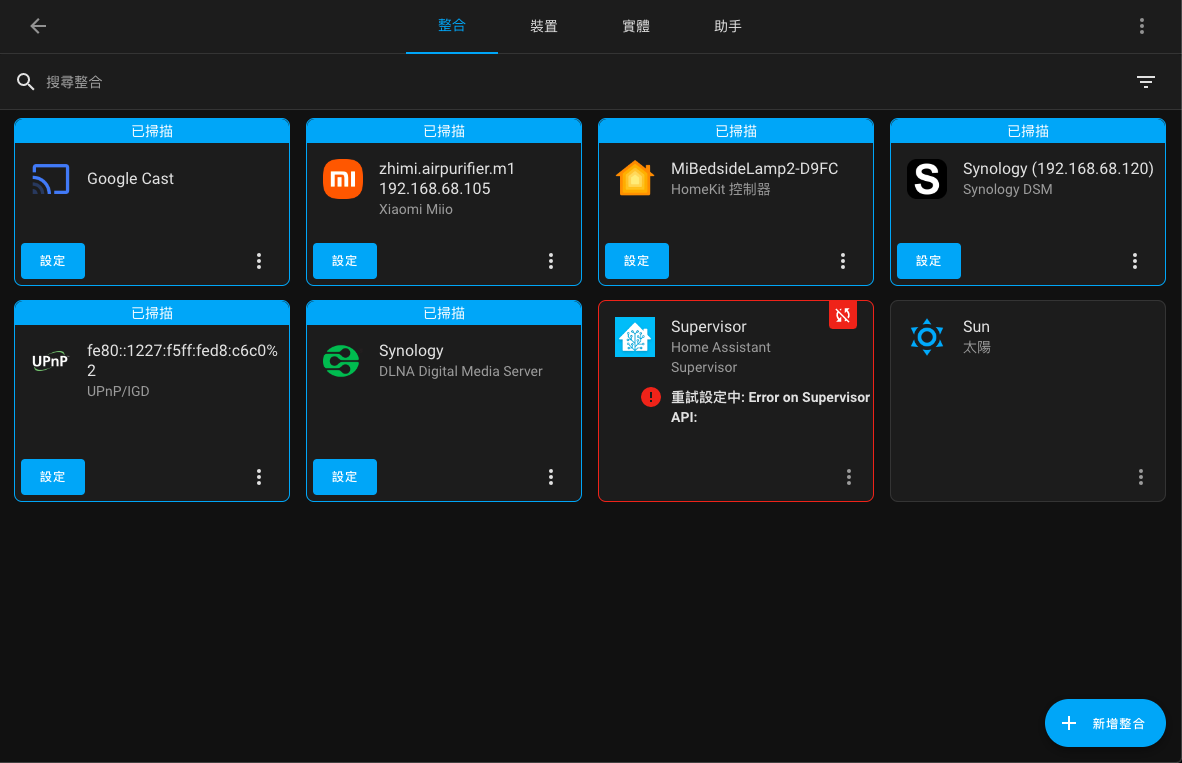Click the Xiaomi Mi logo icon
Image resolution: width=1182 pixels, height=763 pixels.
click(342, 179)
